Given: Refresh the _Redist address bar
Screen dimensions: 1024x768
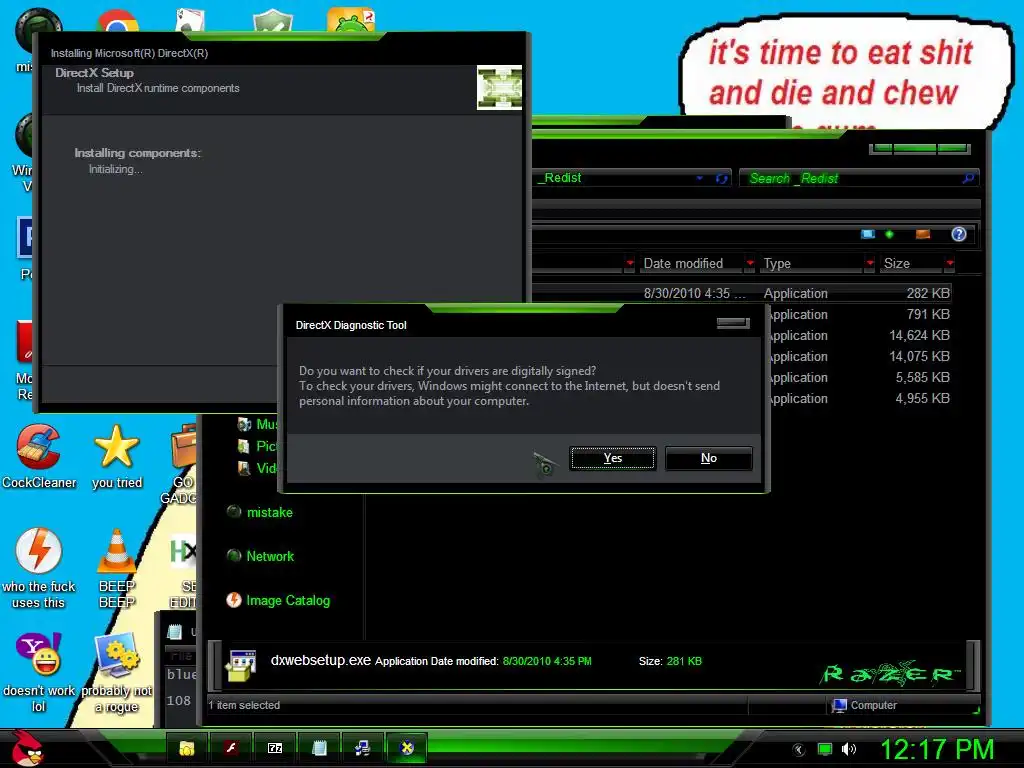Looking at the screenshot, I should 722,178.
